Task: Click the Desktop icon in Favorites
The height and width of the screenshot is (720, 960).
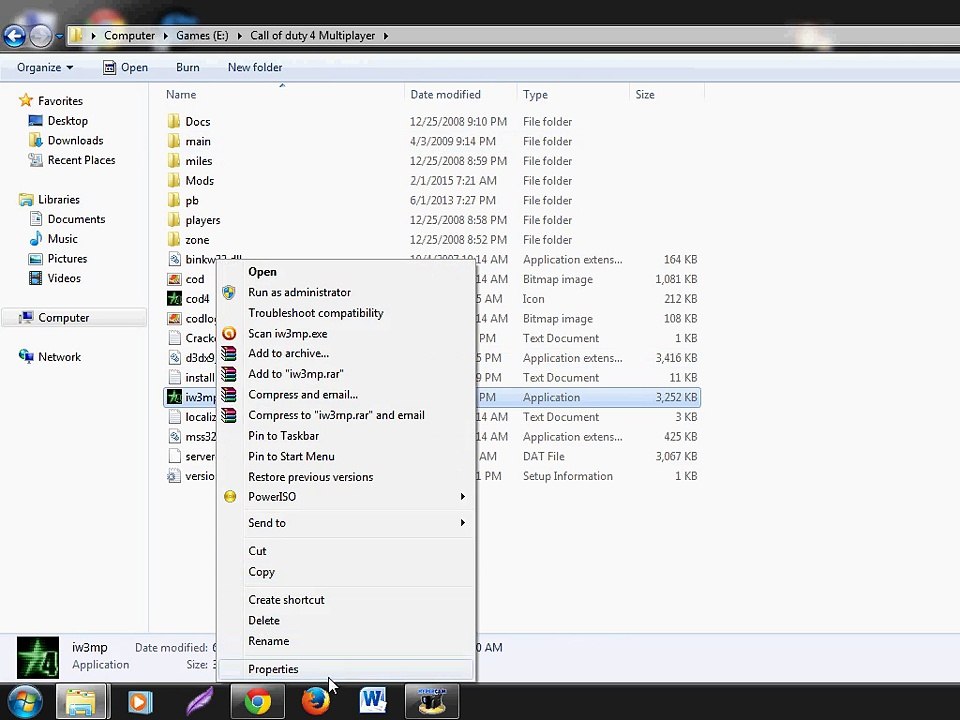Action: pyautogui.click(x=36, y=121)
